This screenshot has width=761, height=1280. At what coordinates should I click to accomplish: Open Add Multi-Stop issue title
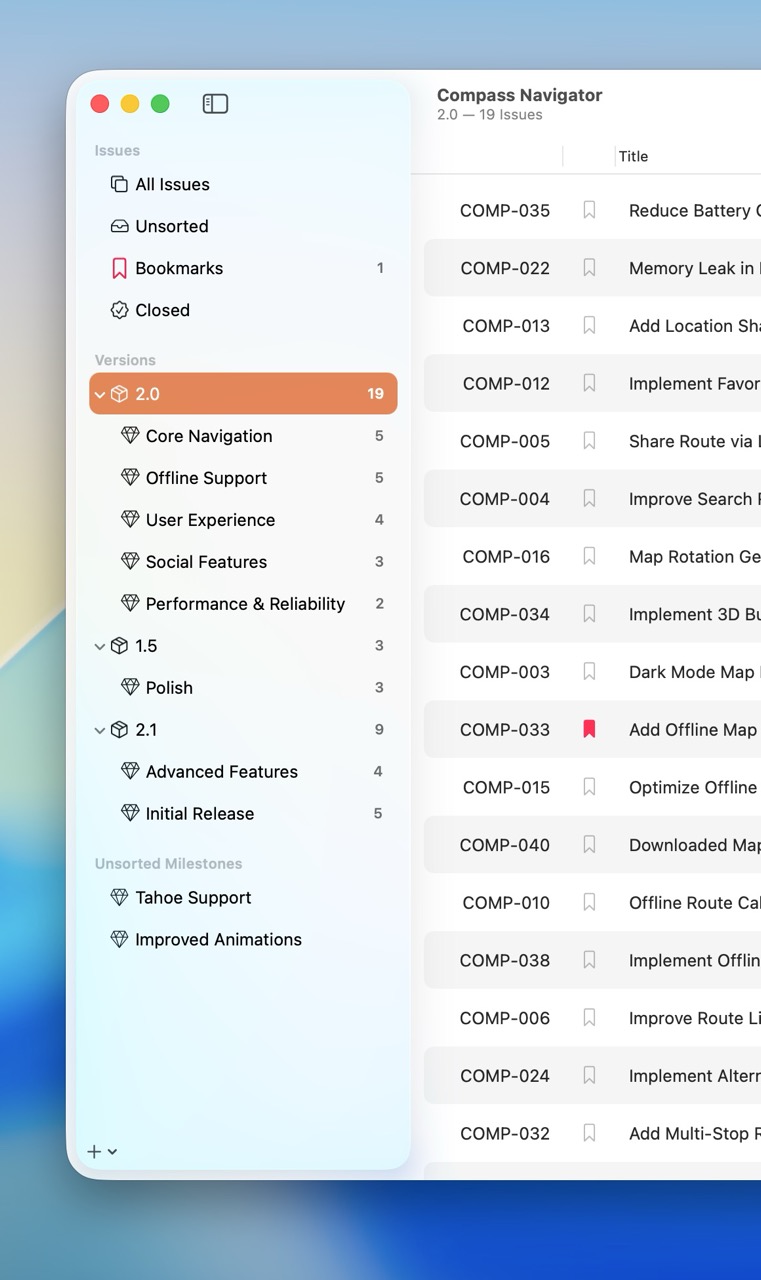(695, 1134)
